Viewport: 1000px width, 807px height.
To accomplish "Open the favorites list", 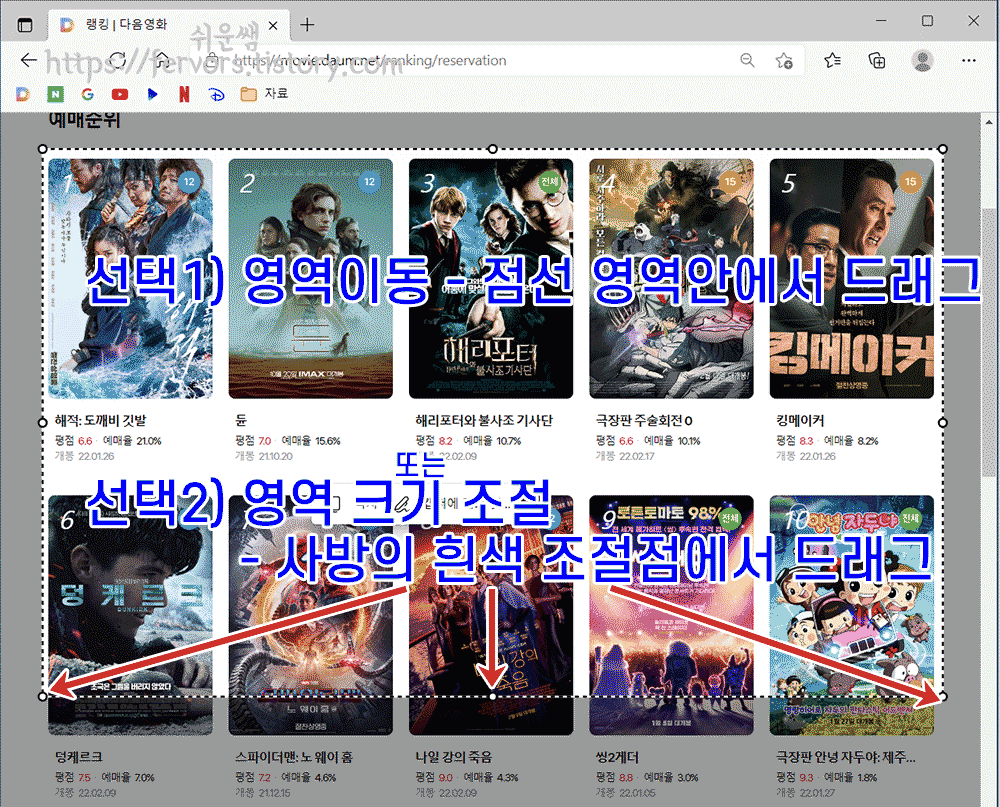I will click(x=832, y=61).
